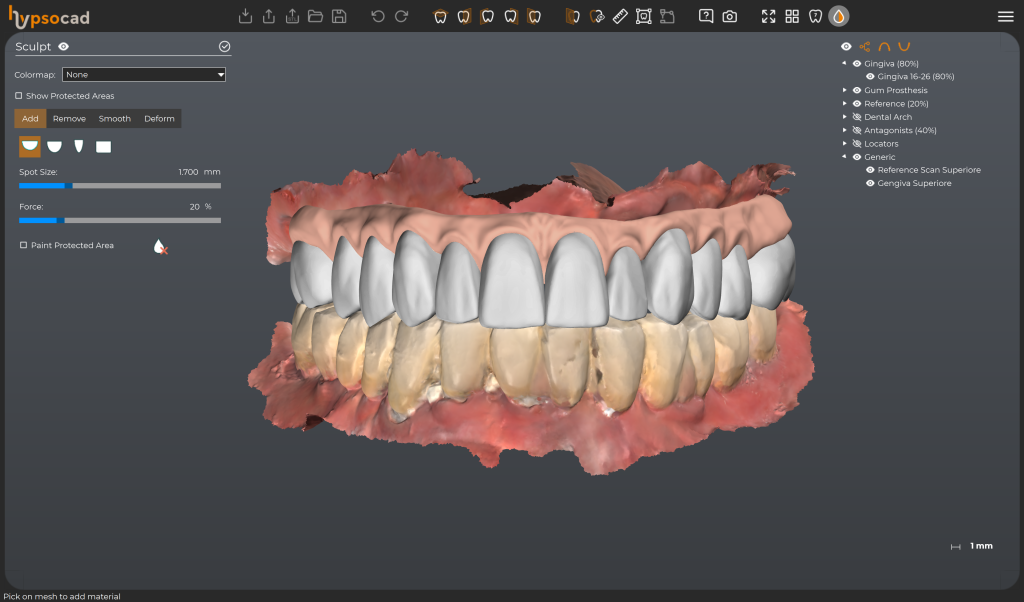Viewport: 1024px width, 602px height.
Task: Click on the Spot Size slider track
Action: [x=140, y=185]
